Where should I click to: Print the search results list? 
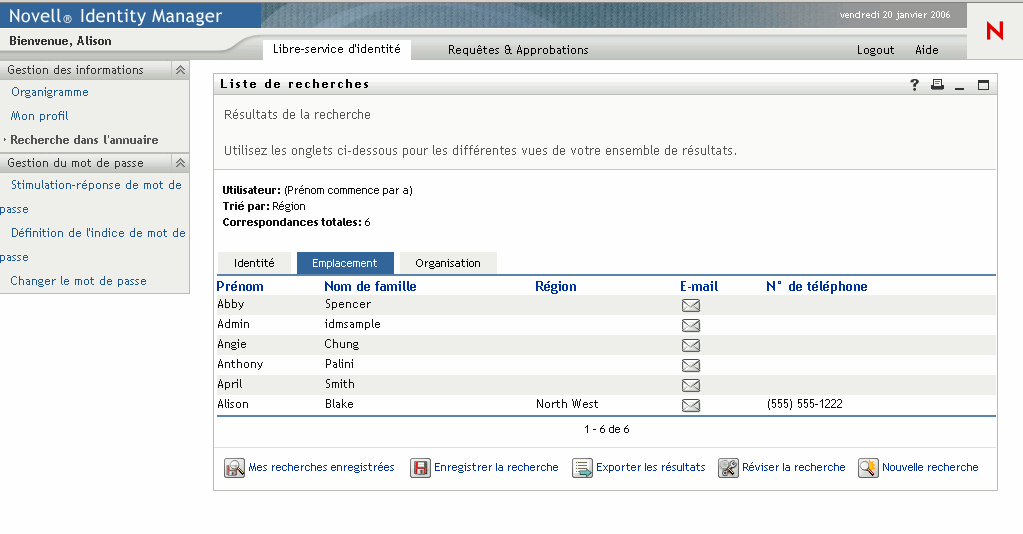(x=938, y=84)
